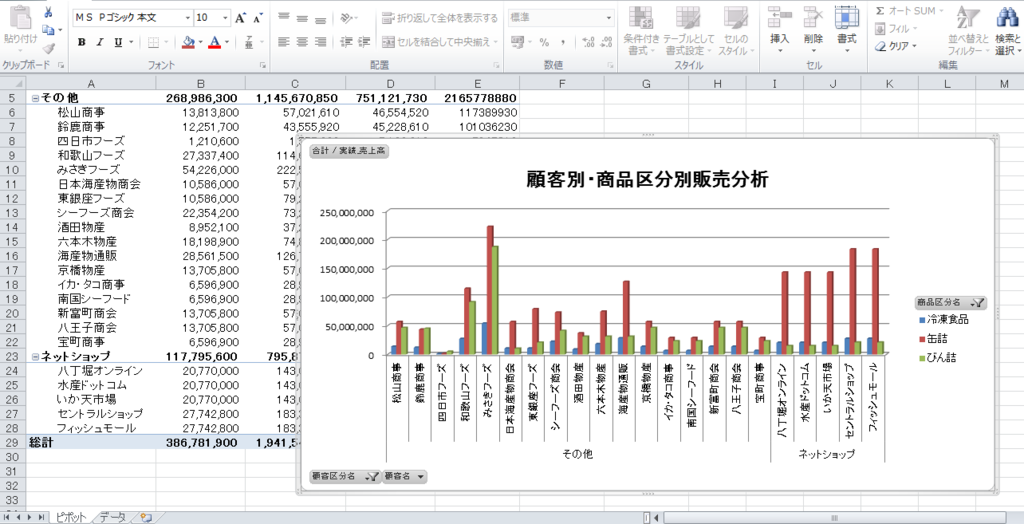Open Sort and Filter (並べ替えとフィルター)
This screenshot has height=524, width=1024.
click(x=968, y=31)
